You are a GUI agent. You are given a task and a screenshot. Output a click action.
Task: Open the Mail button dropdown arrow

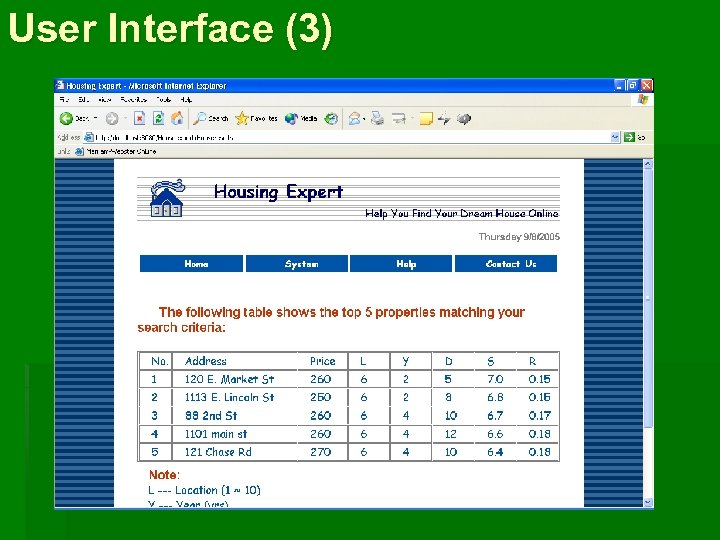click(364, 119)
